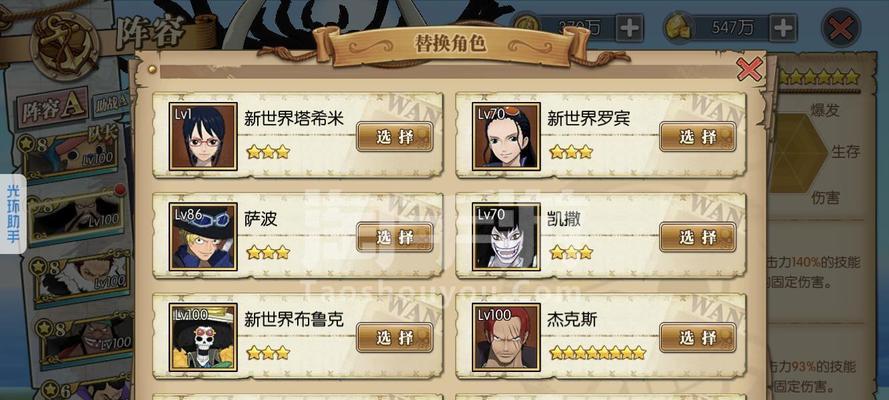Tap the 新世界罗宾 Lv70 portrait
Viewport: 889px width, 400px height.
506,137
